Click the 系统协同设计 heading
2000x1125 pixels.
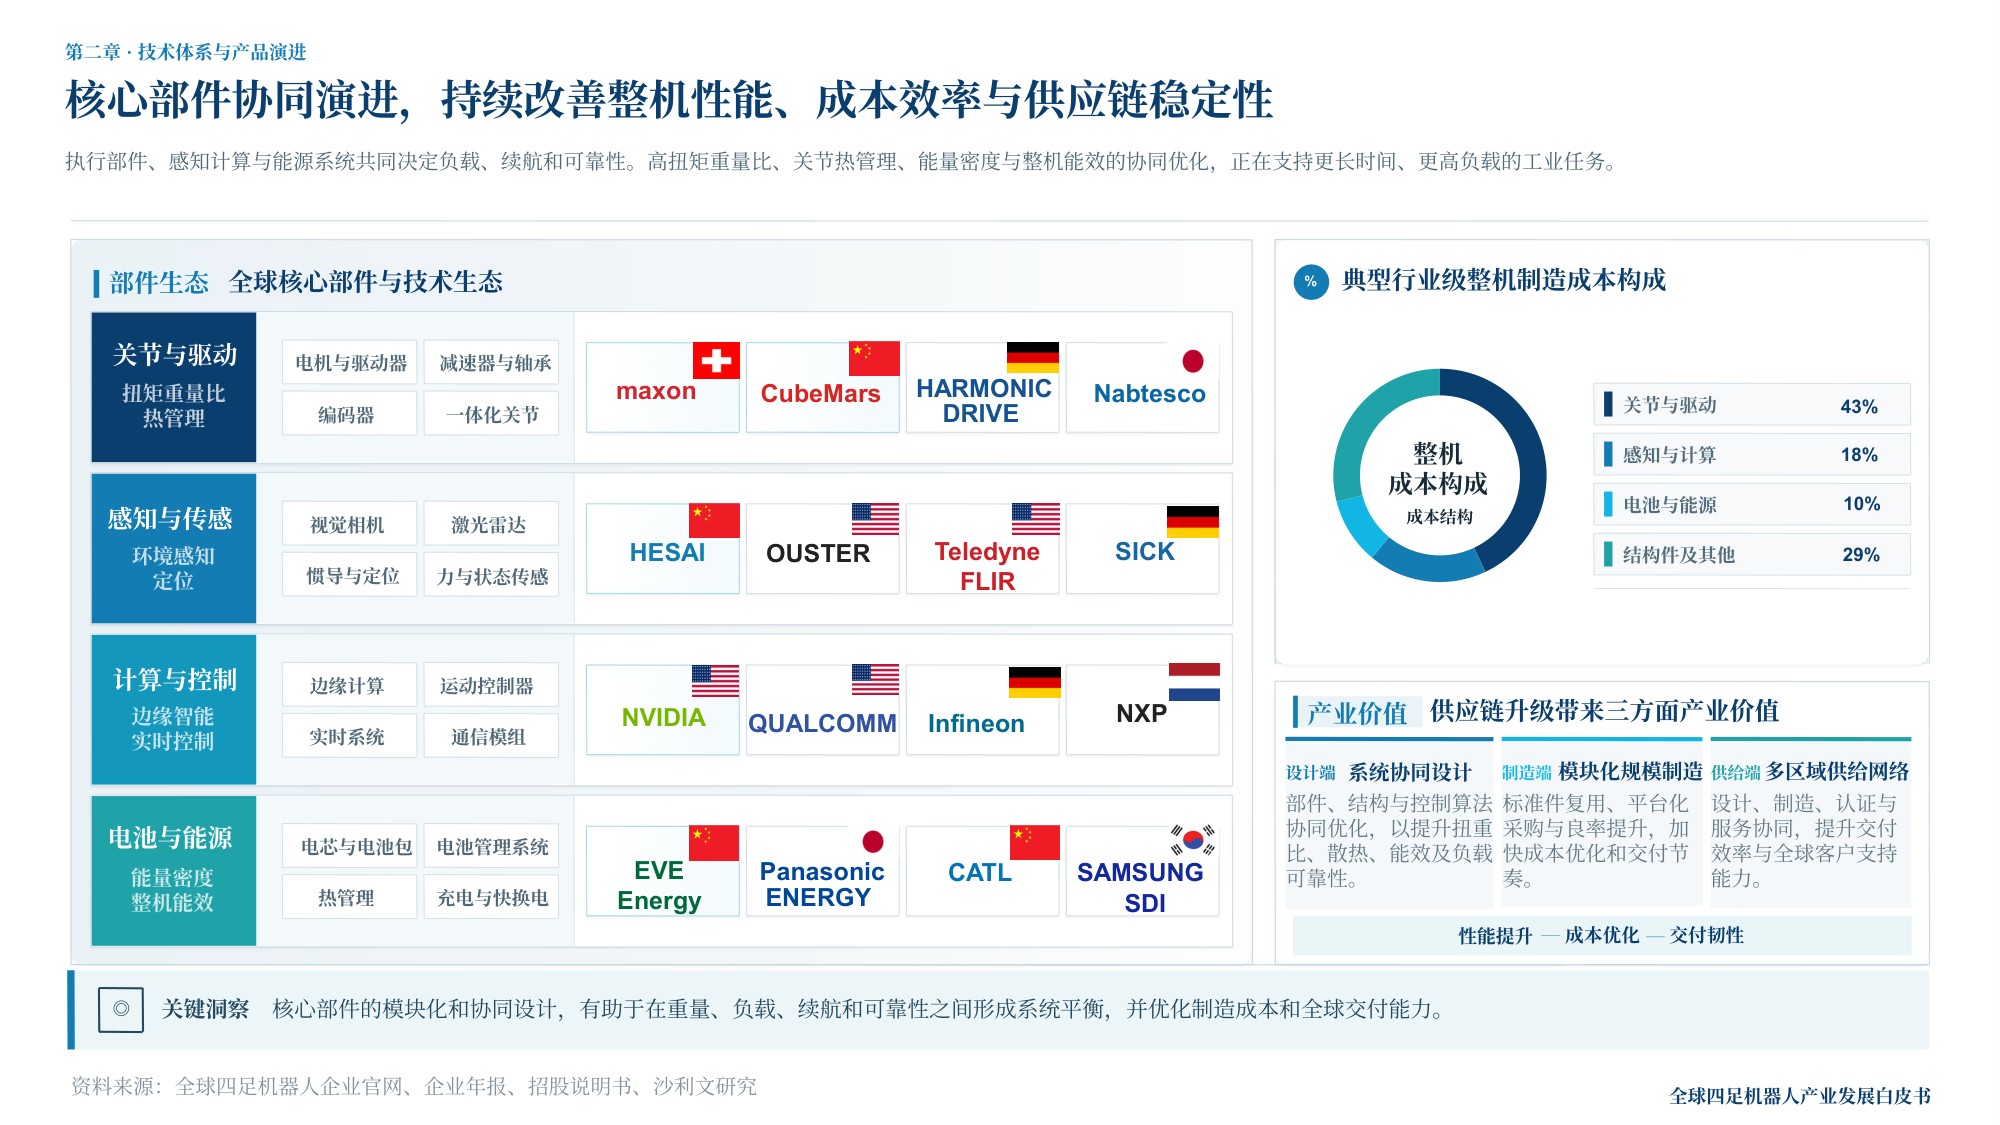[x=1410, y=772]
